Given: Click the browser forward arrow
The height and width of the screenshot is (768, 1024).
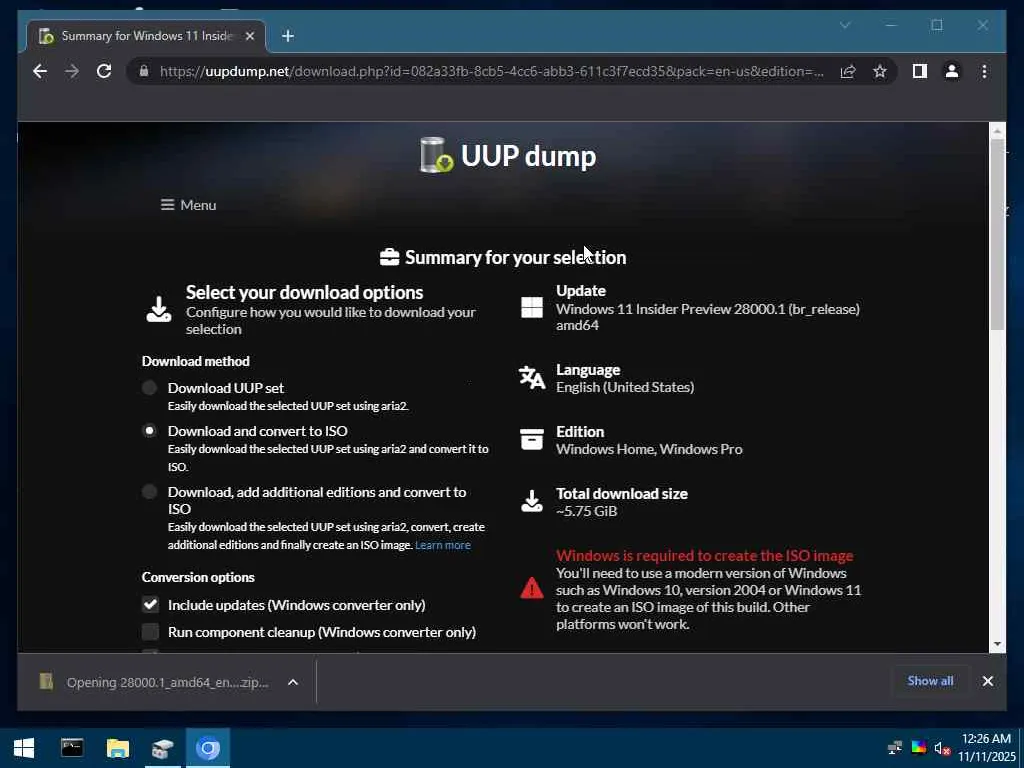Looking at the screenshot, I should [72, 71].
